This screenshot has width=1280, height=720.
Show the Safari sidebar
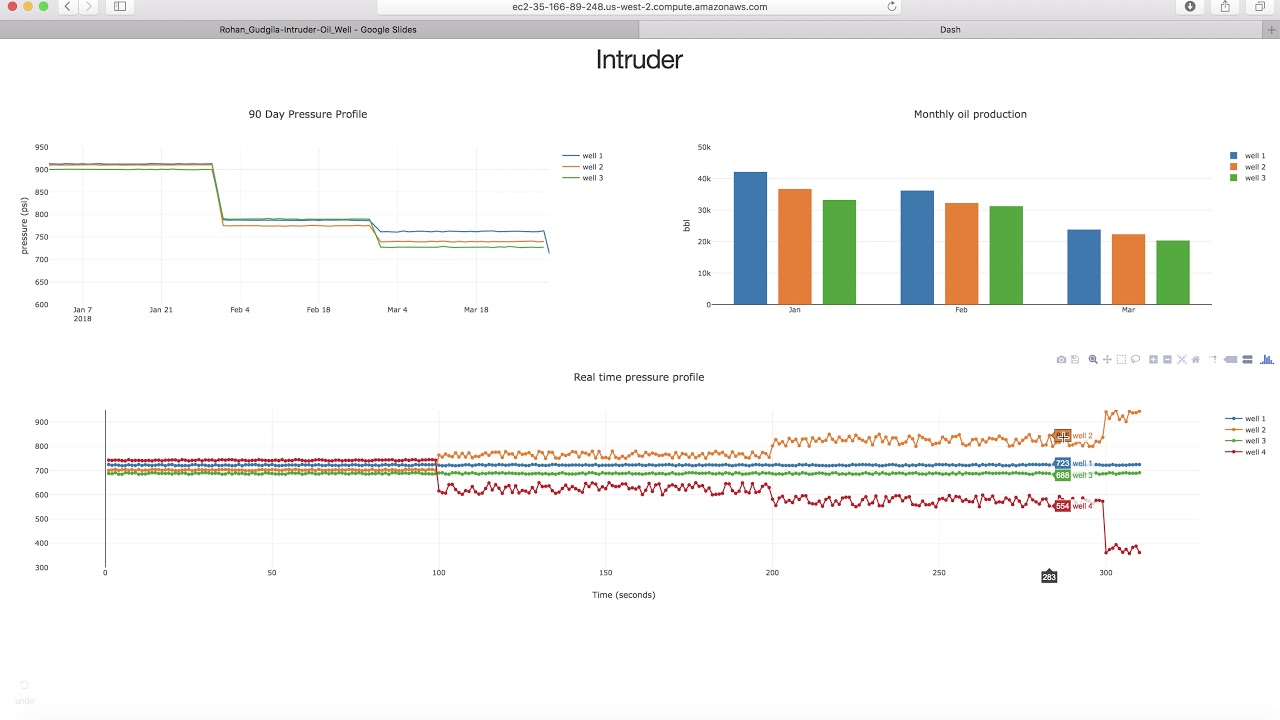coord(120,7)
